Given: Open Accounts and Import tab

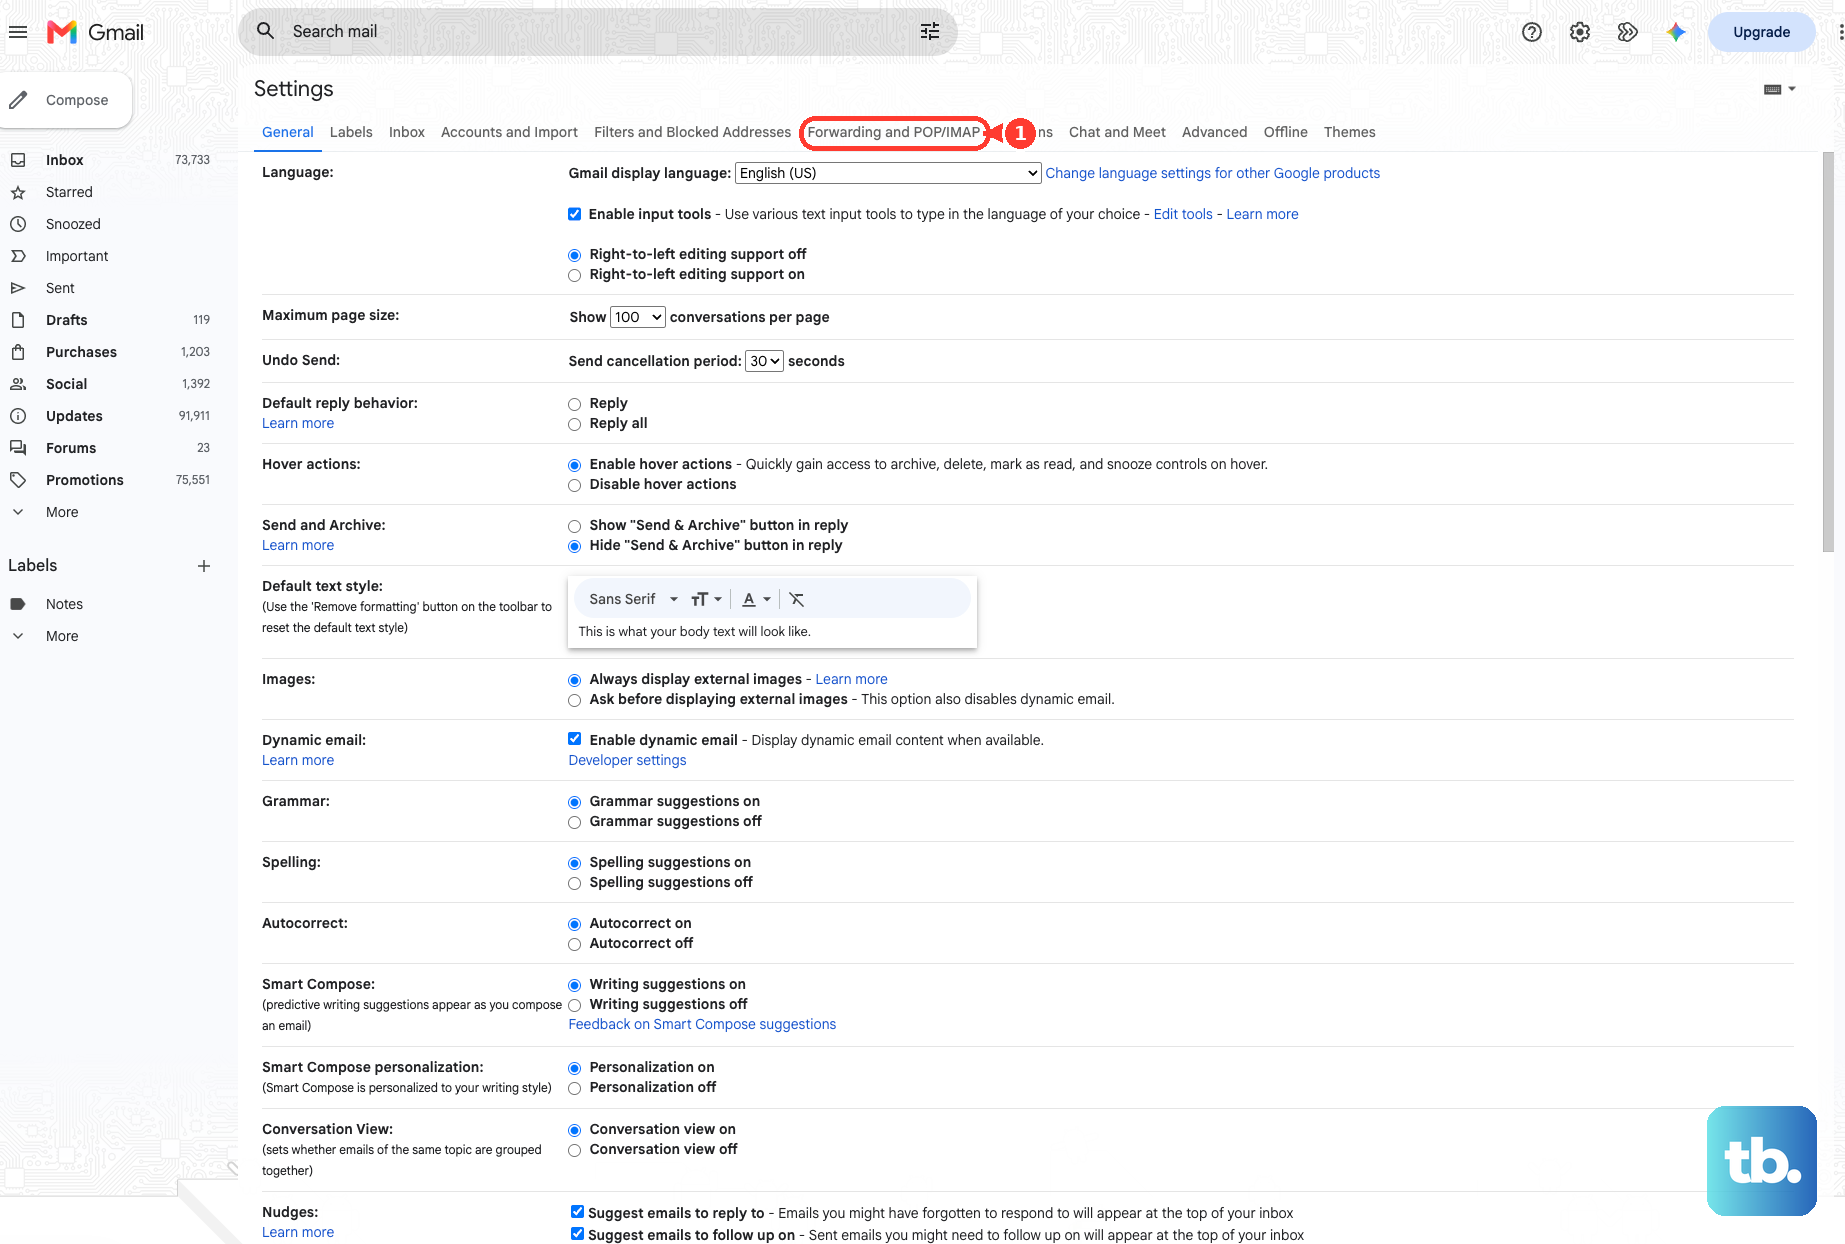Looking at the screenshot, I should coord(509,132).
